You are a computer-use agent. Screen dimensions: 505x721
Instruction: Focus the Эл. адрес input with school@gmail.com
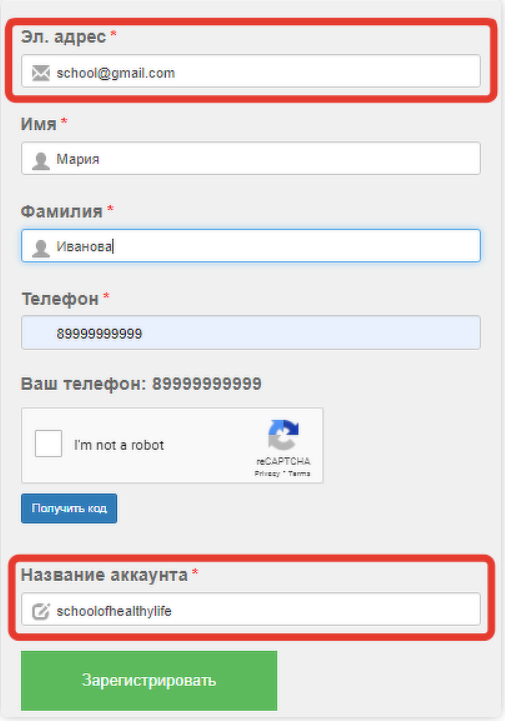coord(251,71)
